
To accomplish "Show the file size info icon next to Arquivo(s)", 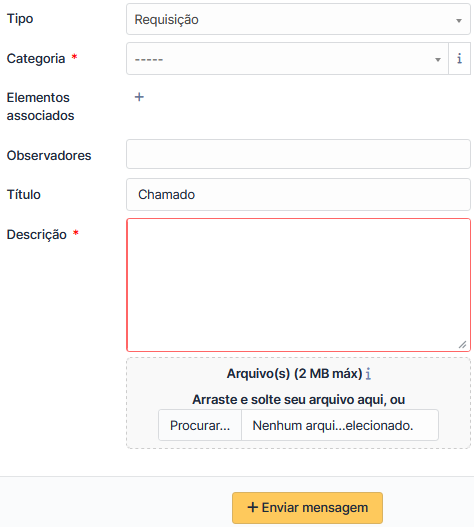I will coord(368,374).
